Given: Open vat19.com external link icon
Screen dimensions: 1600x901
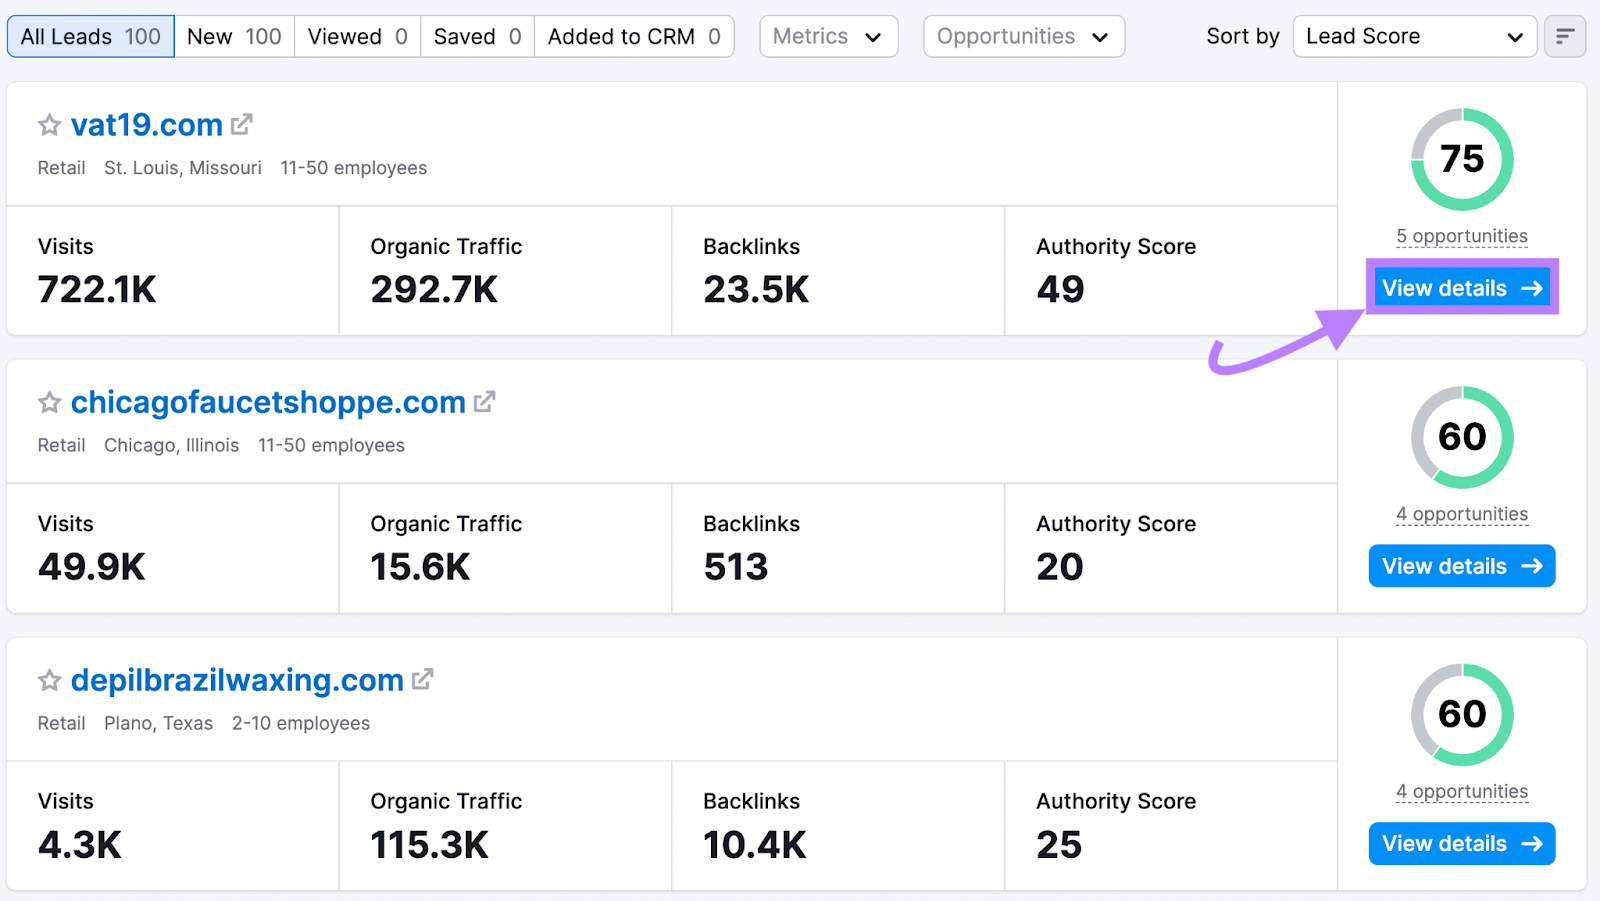Looking at the screenshot, I should [x=242, y=125].
